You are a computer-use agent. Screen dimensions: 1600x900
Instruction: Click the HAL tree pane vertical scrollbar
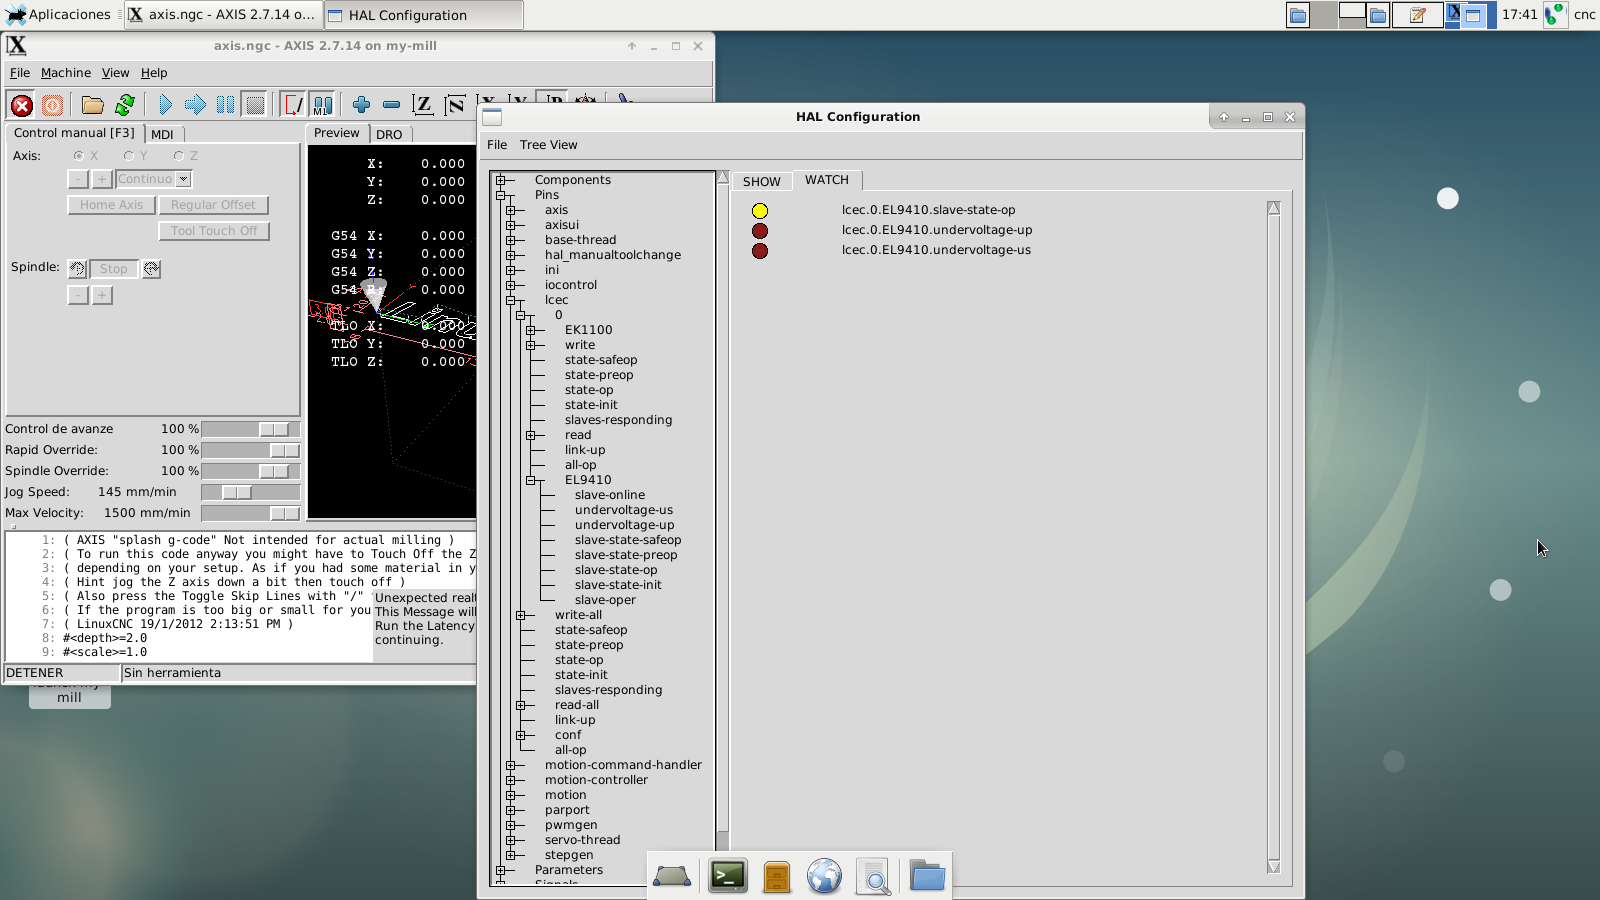tap(723, 528)
